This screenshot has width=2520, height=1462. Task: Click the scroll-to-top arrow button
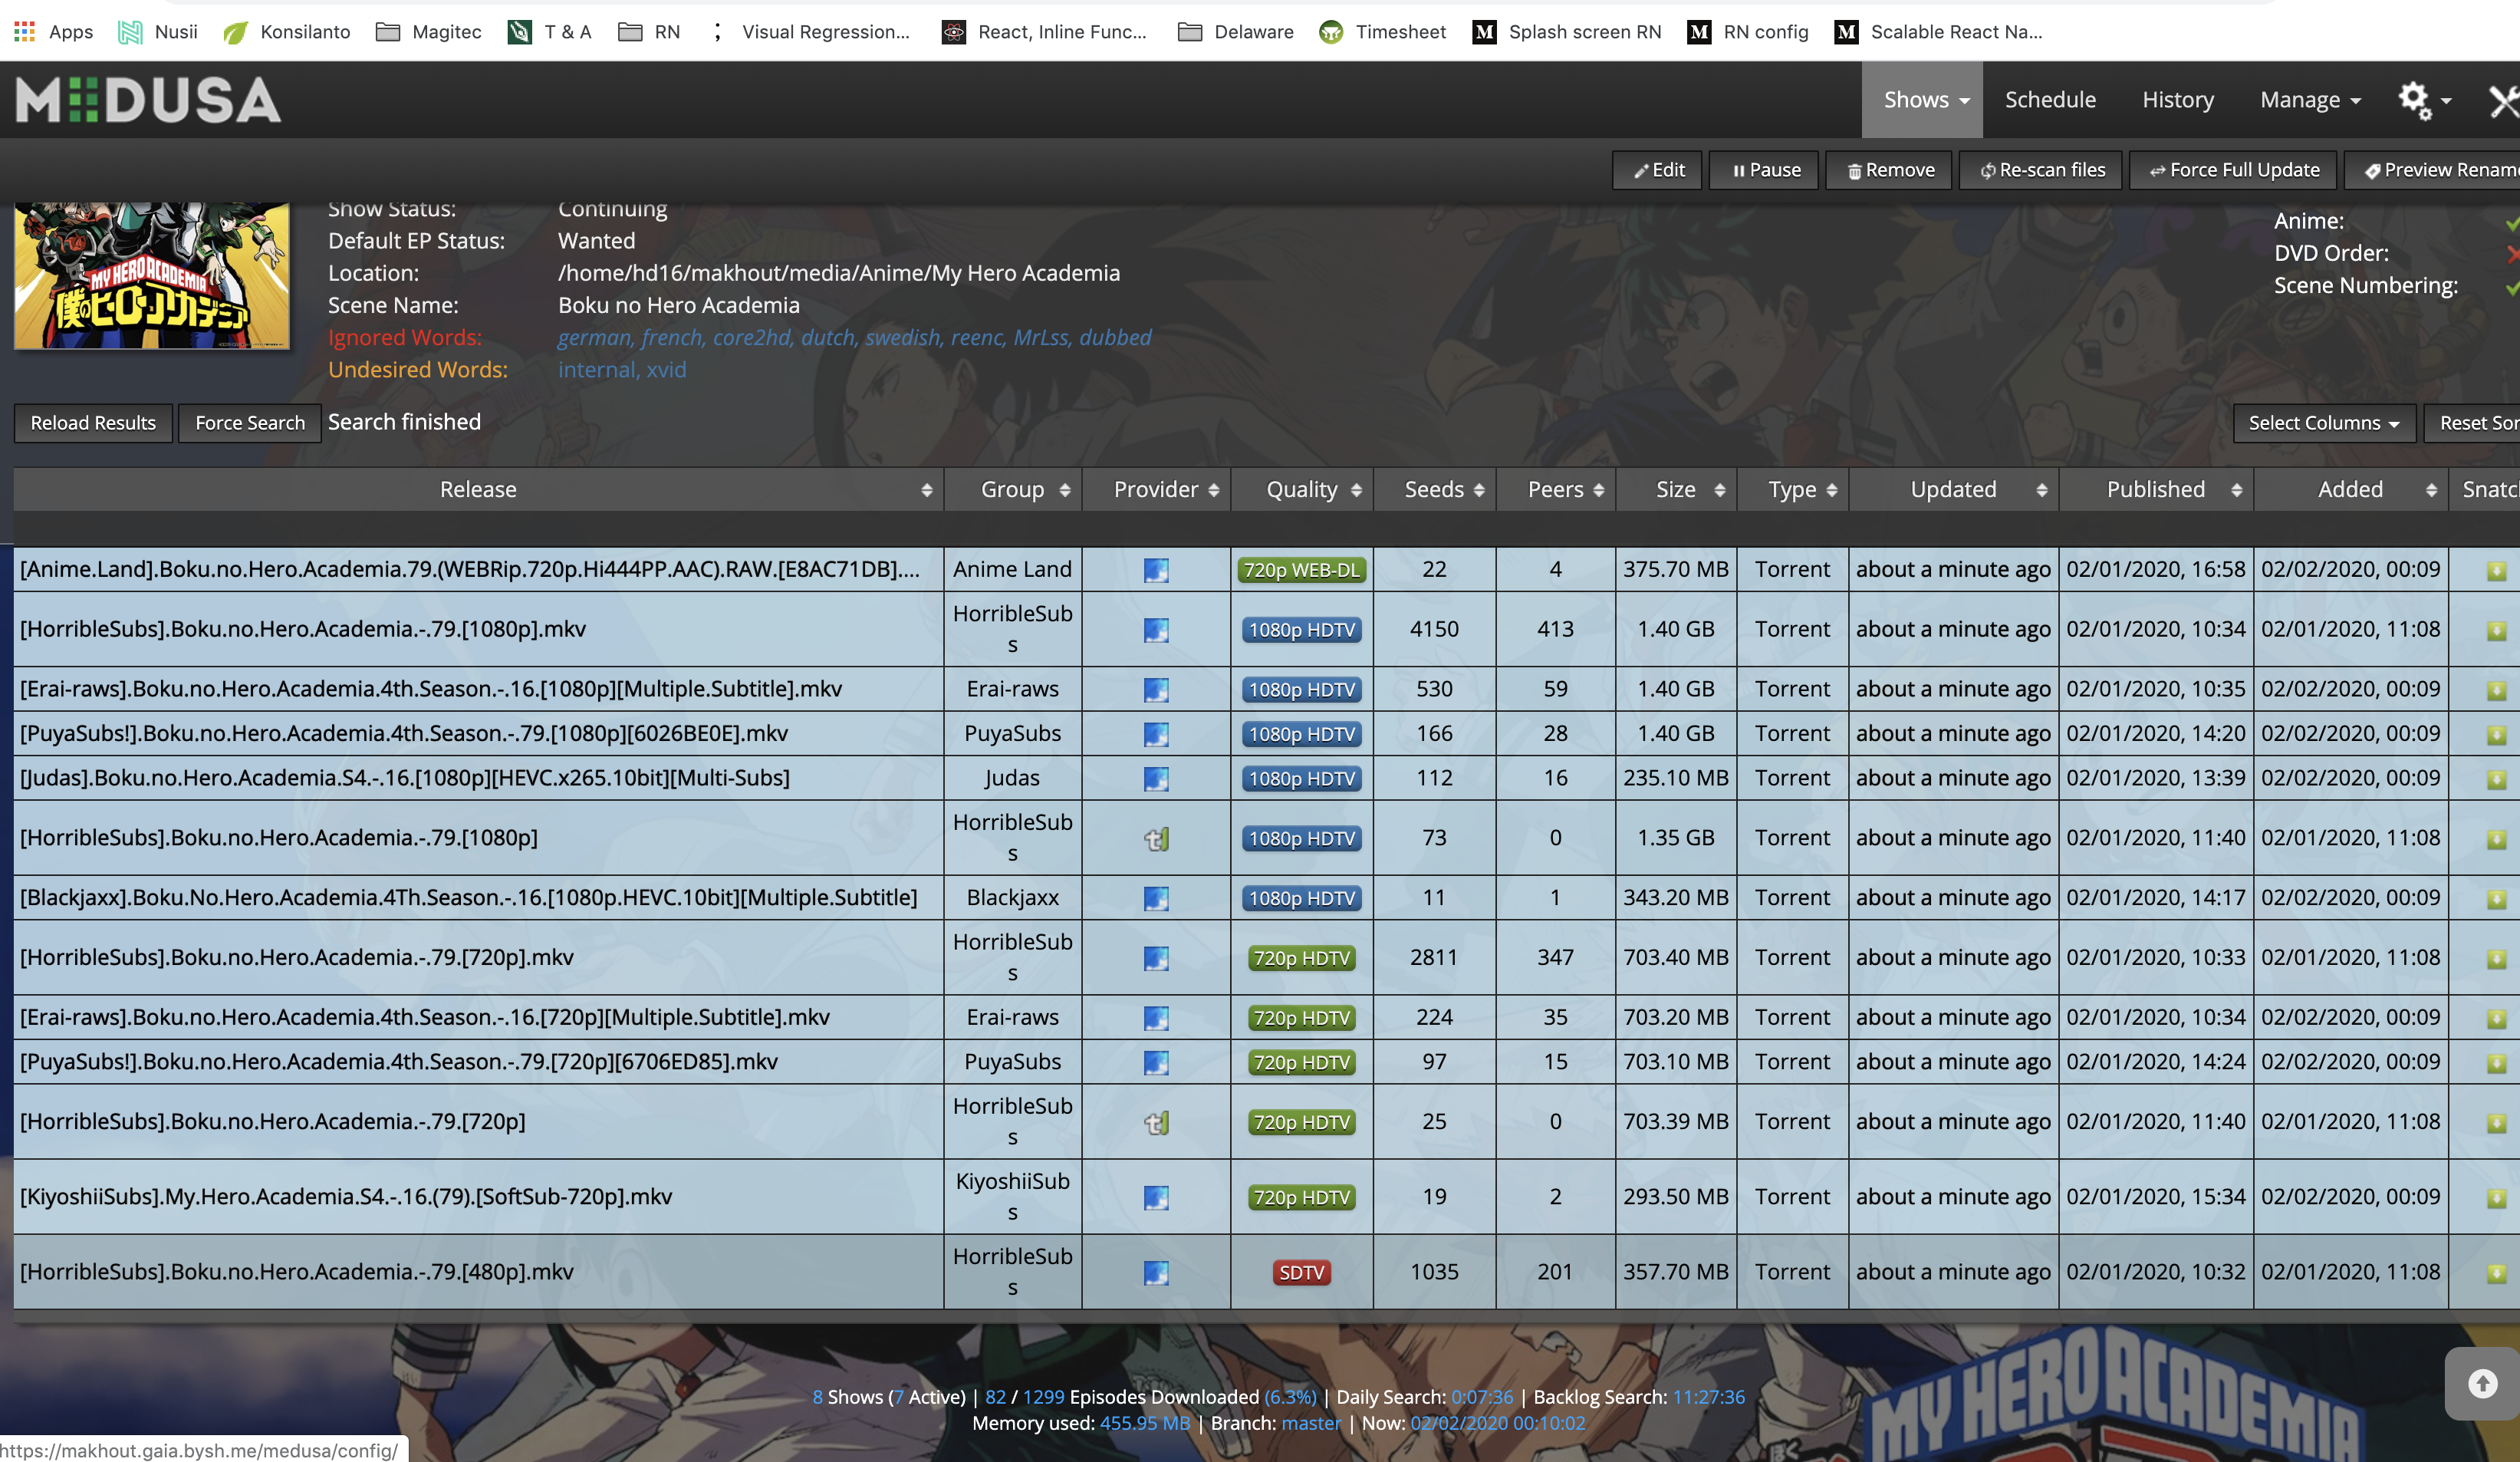click(2482, 1383)
